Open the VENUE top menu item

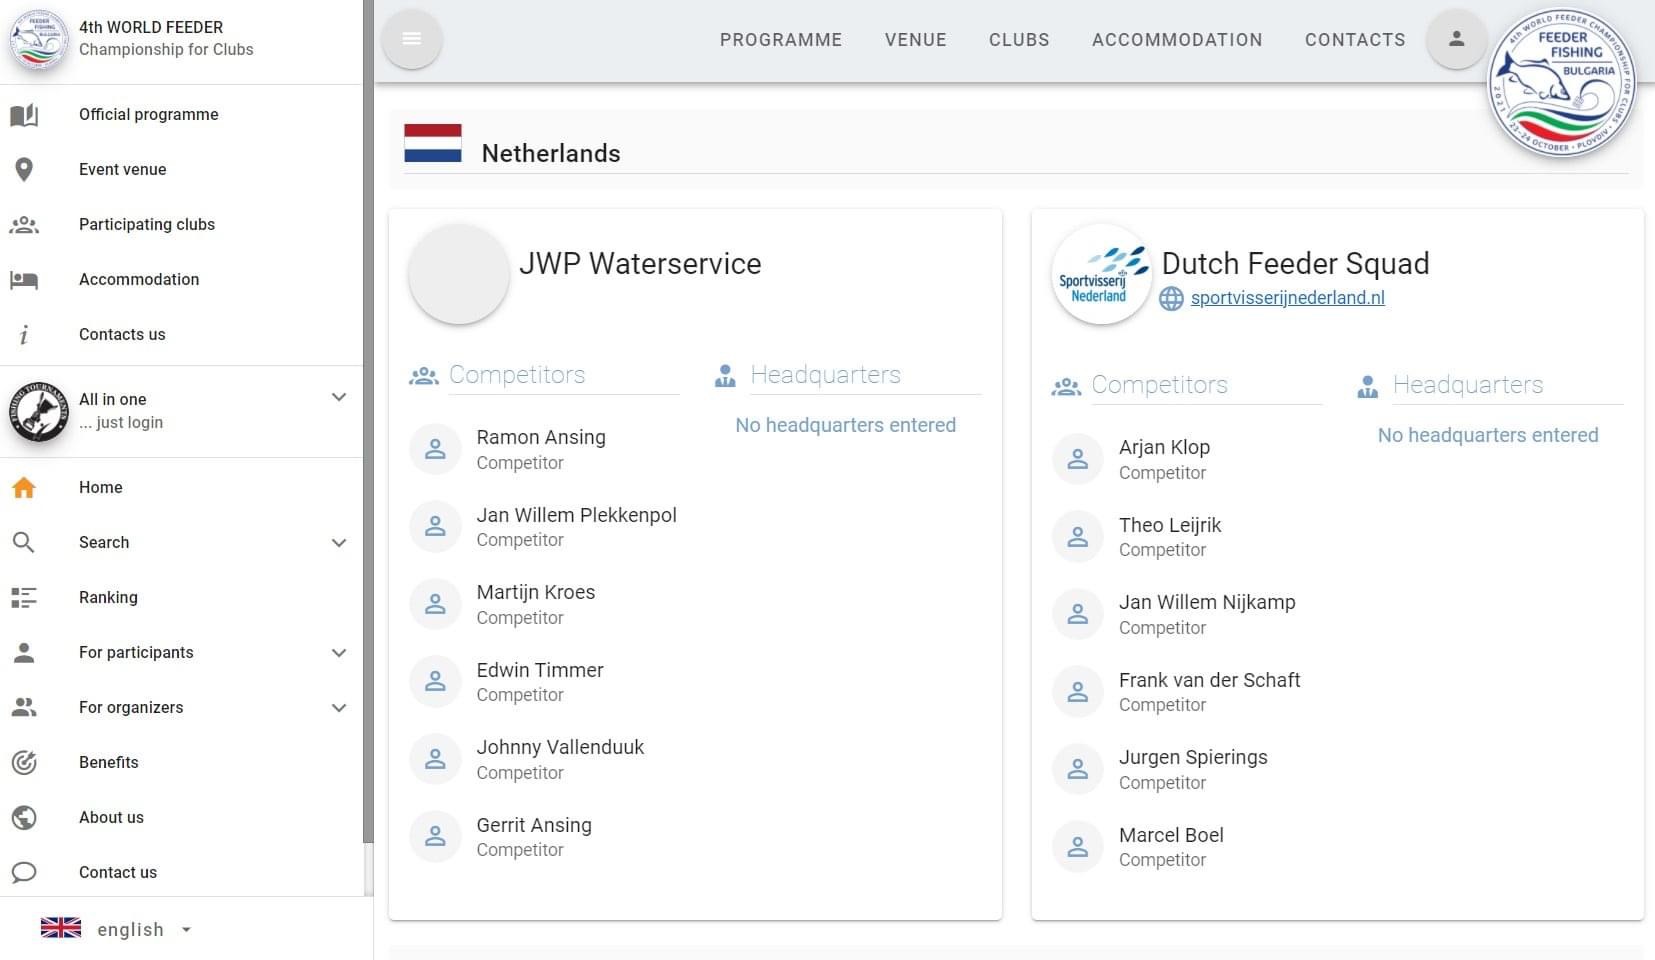coord(916,40)
